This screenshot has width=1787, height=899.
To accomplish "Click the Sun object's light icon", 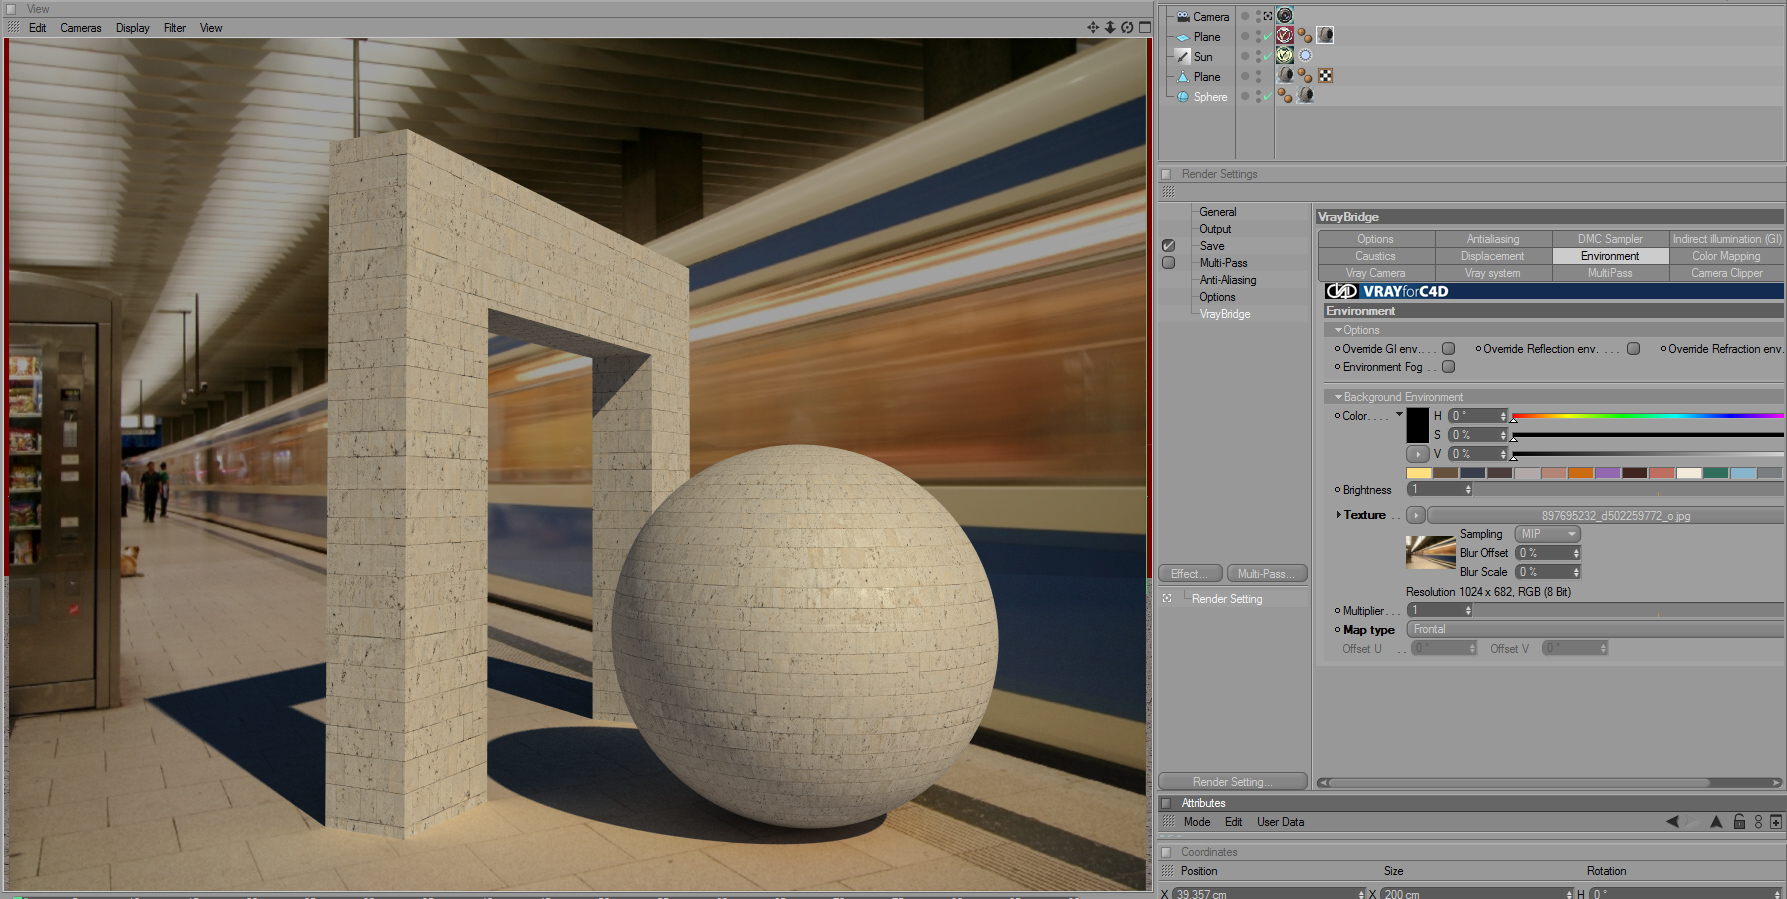I will click(1183, 57).
